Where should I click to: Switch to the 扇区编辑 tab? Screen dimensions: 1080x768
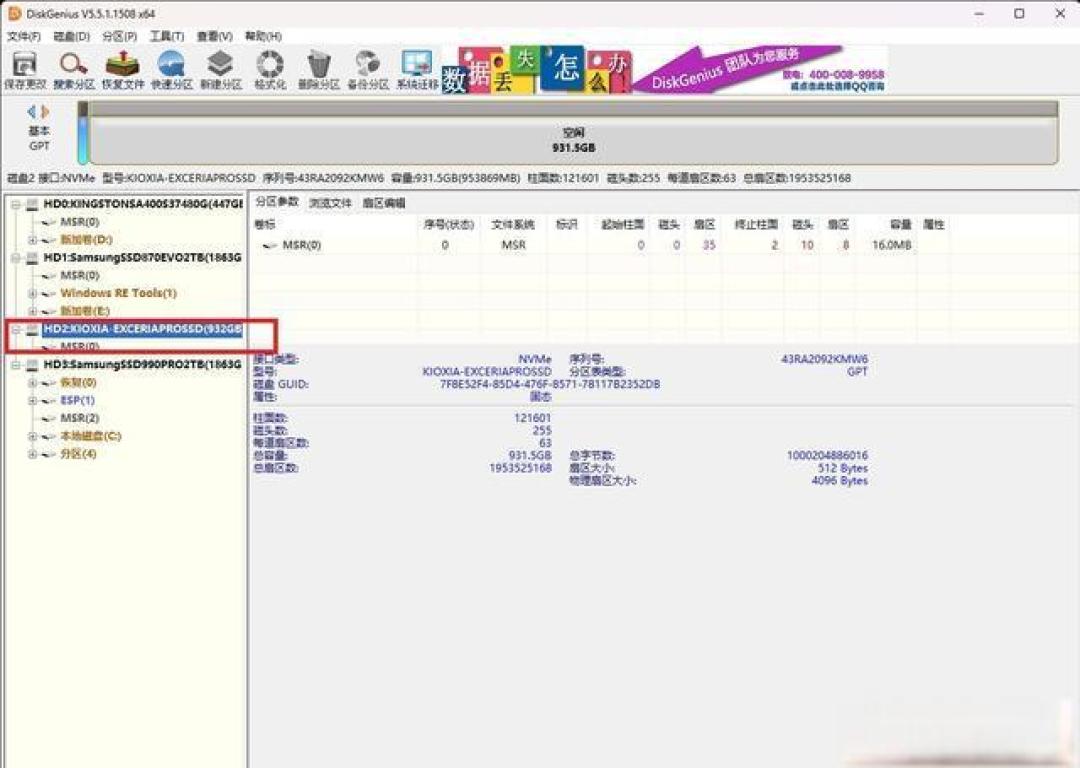click(x=384, y=203)
